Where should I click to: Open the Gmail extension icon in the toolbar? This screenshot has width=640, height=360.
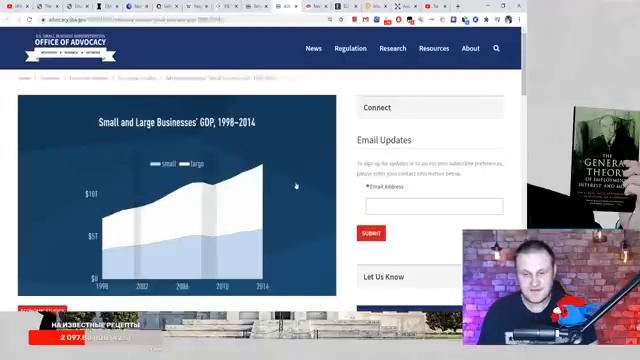point(365,20)
